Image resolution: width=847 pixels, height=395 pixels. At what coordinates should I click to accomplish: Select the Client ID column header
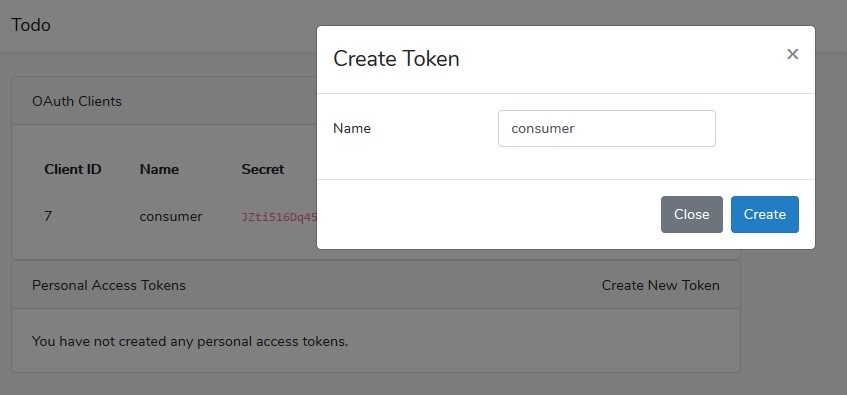[73, 169]
